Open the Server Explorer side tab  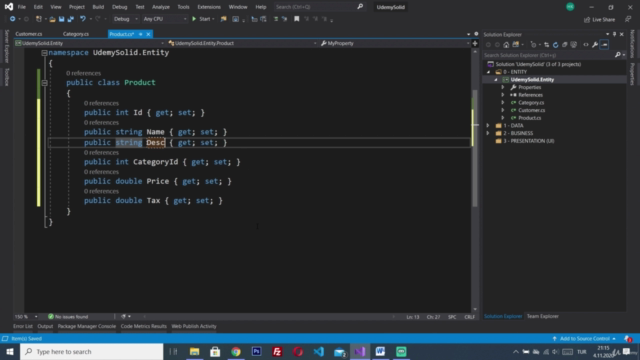pyautogui.click(x=6, y=47)
